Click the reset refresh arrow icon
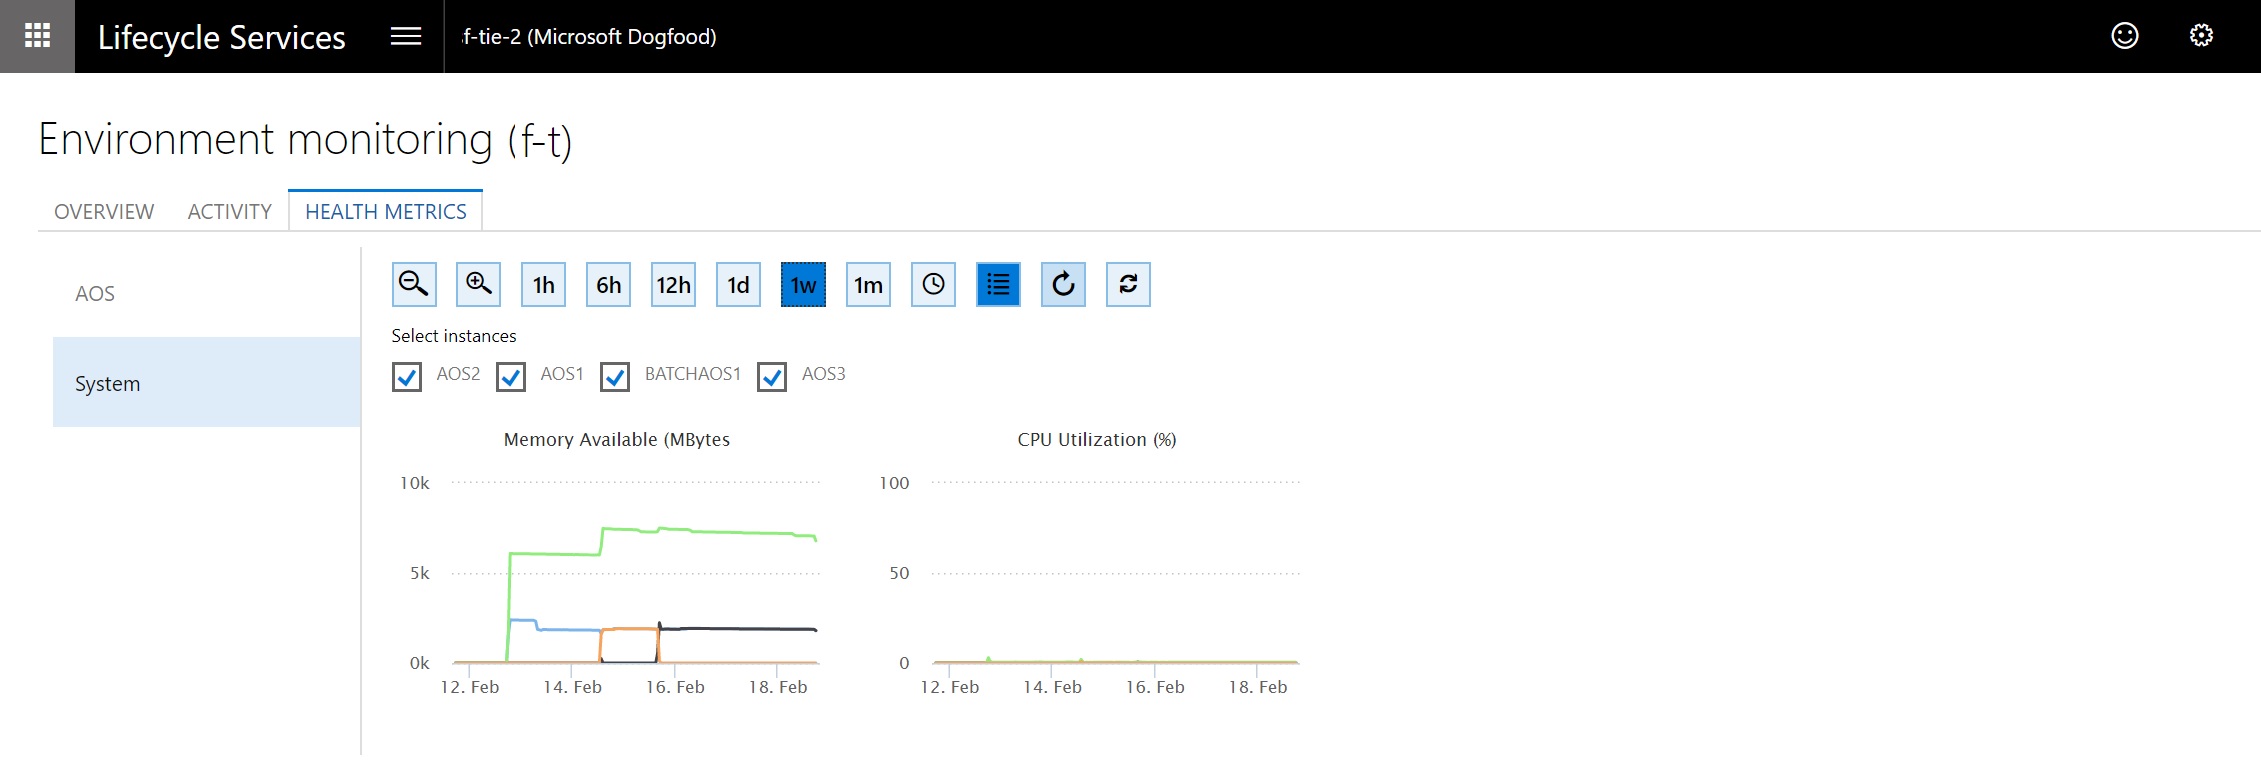Viewport: 2261px width, 783px height. point(1063,285)
